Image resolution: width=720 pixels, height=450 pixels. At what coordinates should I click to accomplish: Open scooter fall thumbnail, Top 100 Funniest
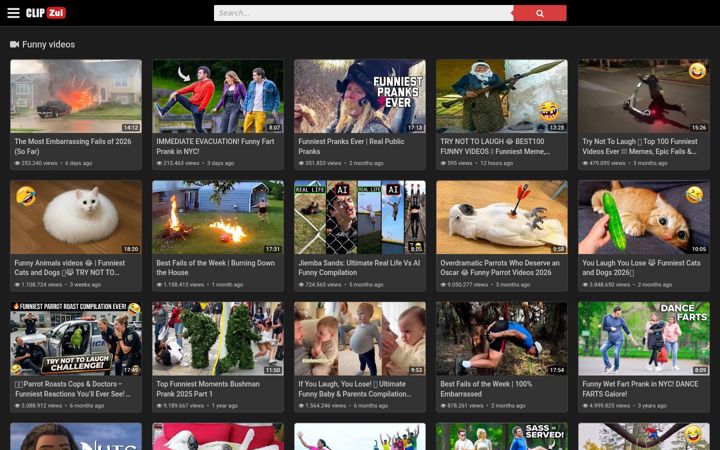coord(644,96)
